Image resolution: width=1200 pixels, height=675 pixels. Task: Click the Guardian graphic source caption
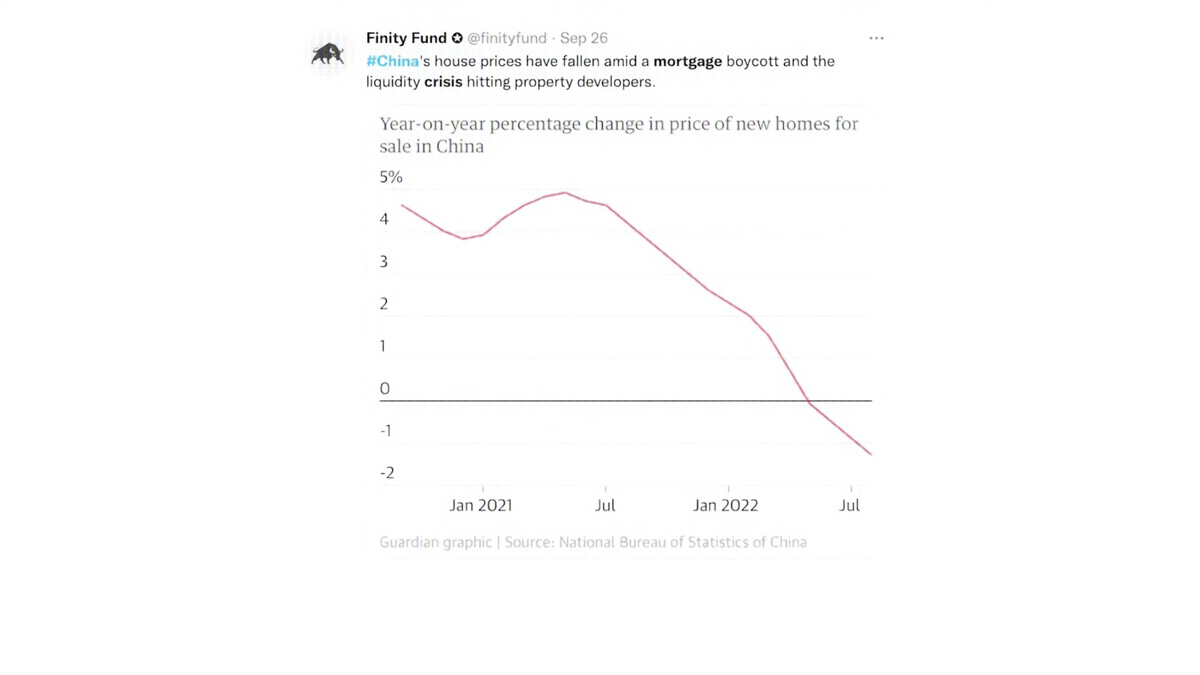(593, 542)
